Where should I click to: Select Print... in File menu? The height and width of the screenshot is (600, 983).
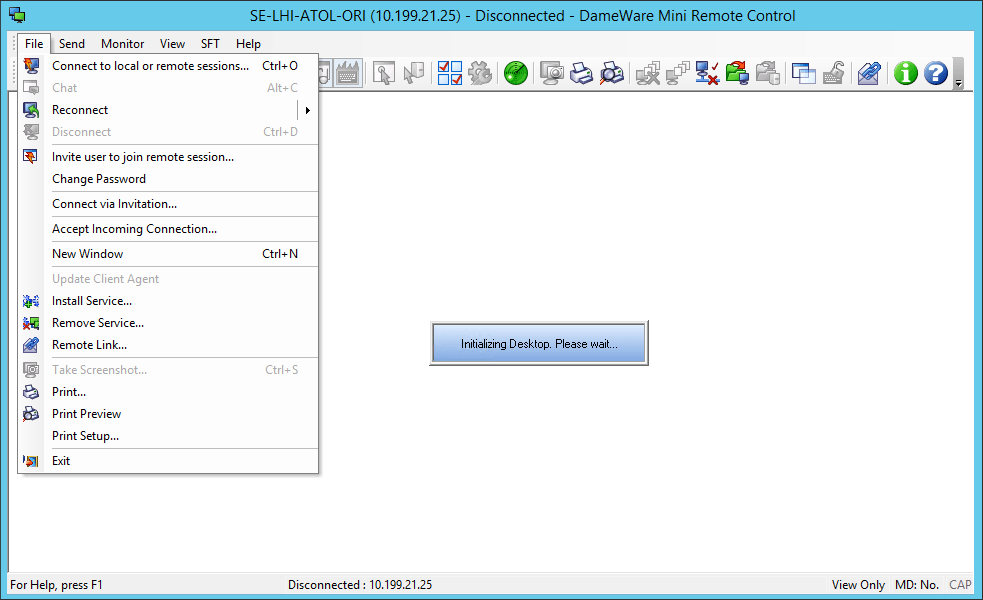tap(169, 392)
